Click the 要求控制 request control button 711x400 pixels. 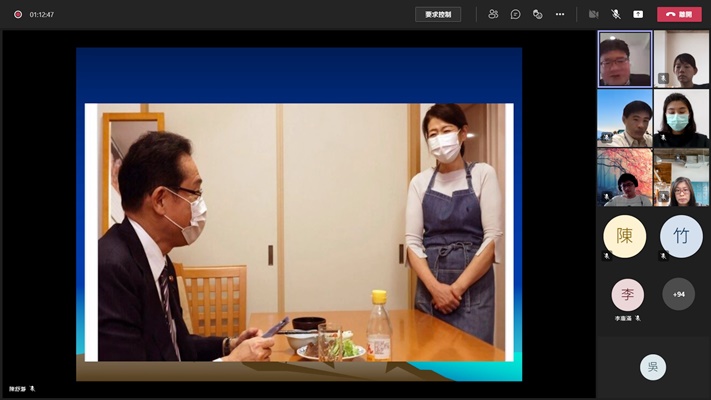pyautogui.click(x=438, y=14)
